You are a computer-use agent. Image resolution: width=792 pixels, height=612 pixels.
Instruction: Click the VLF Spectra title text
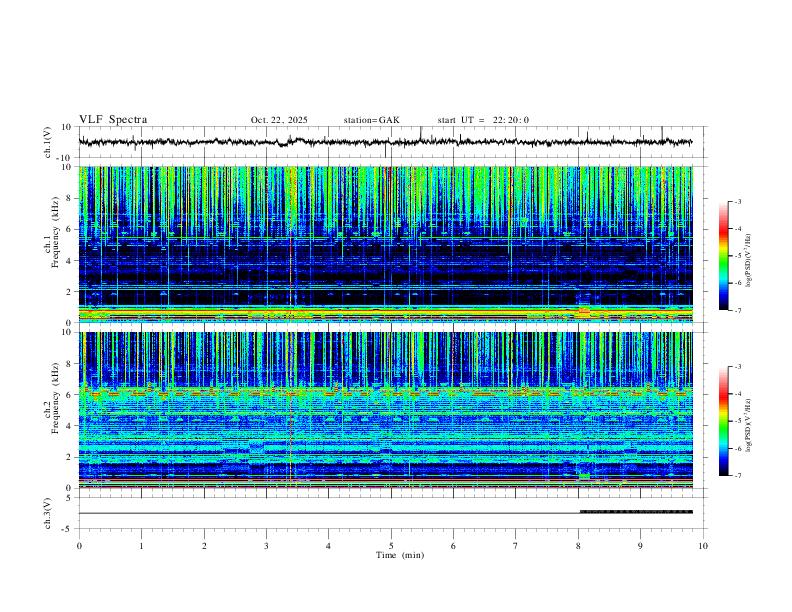[x=113, y=120]
